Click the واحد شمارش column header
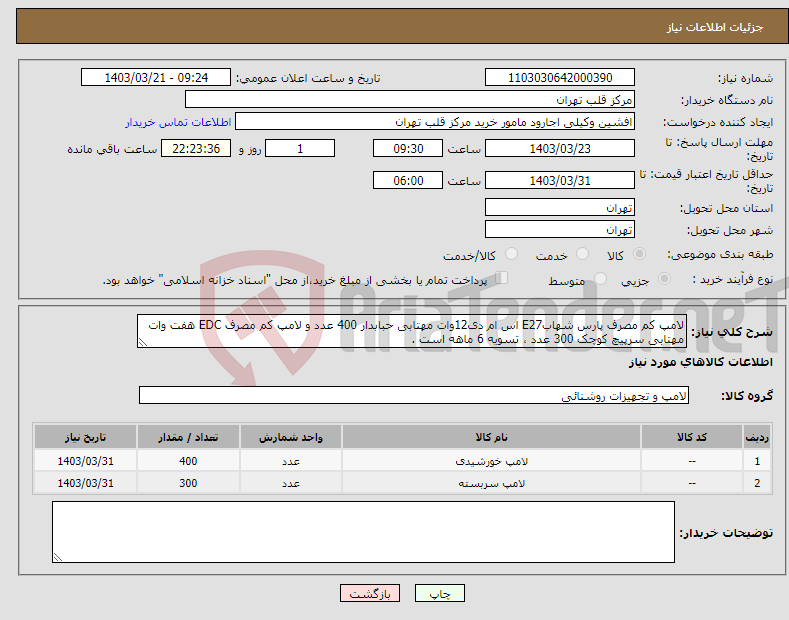Screen dimensions: 789x620 point(291,437)
